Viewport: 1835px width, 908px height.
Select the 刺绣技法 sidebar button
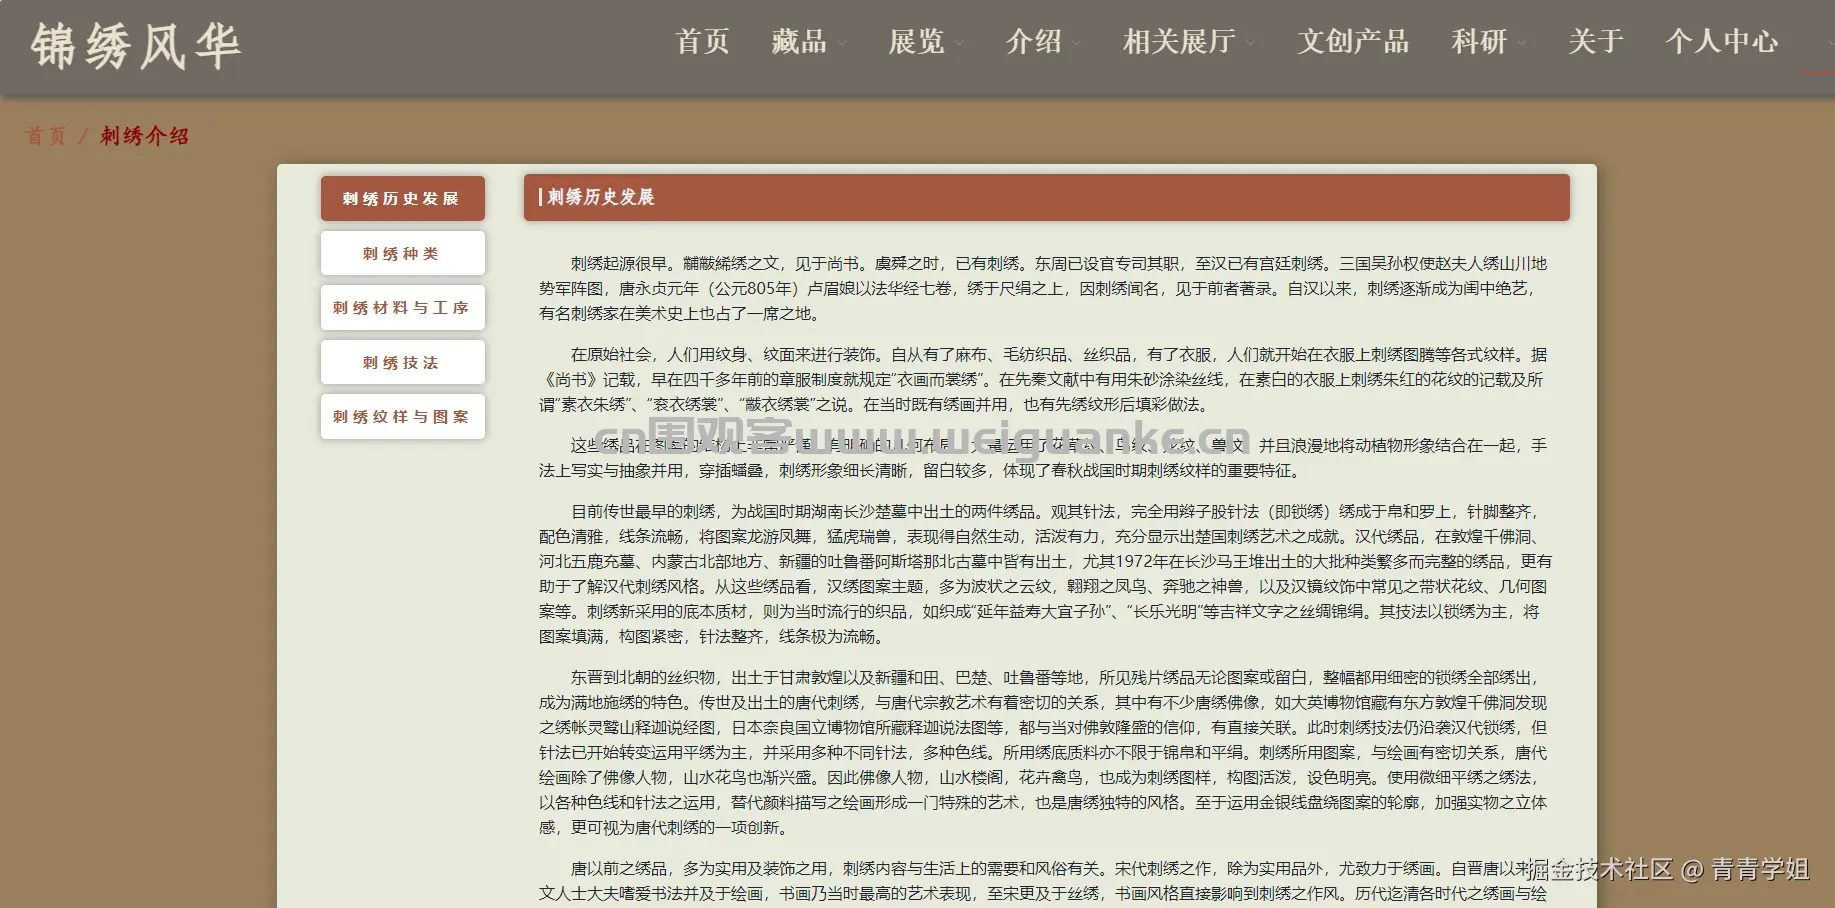click(x=402, y=362)
